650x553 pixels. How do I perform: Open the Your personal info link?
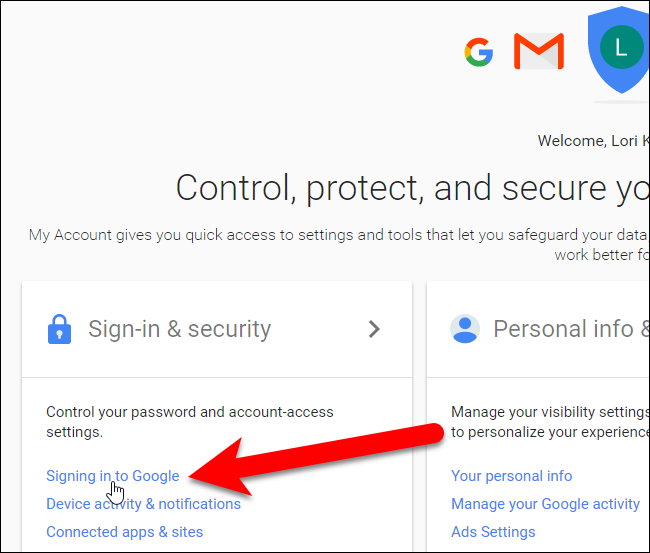511,476
